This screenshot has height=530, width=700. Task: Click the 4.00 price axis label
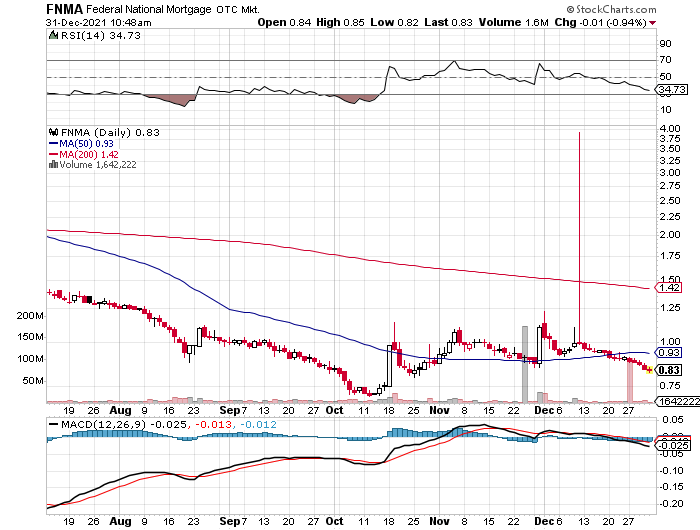click(670, 129)
